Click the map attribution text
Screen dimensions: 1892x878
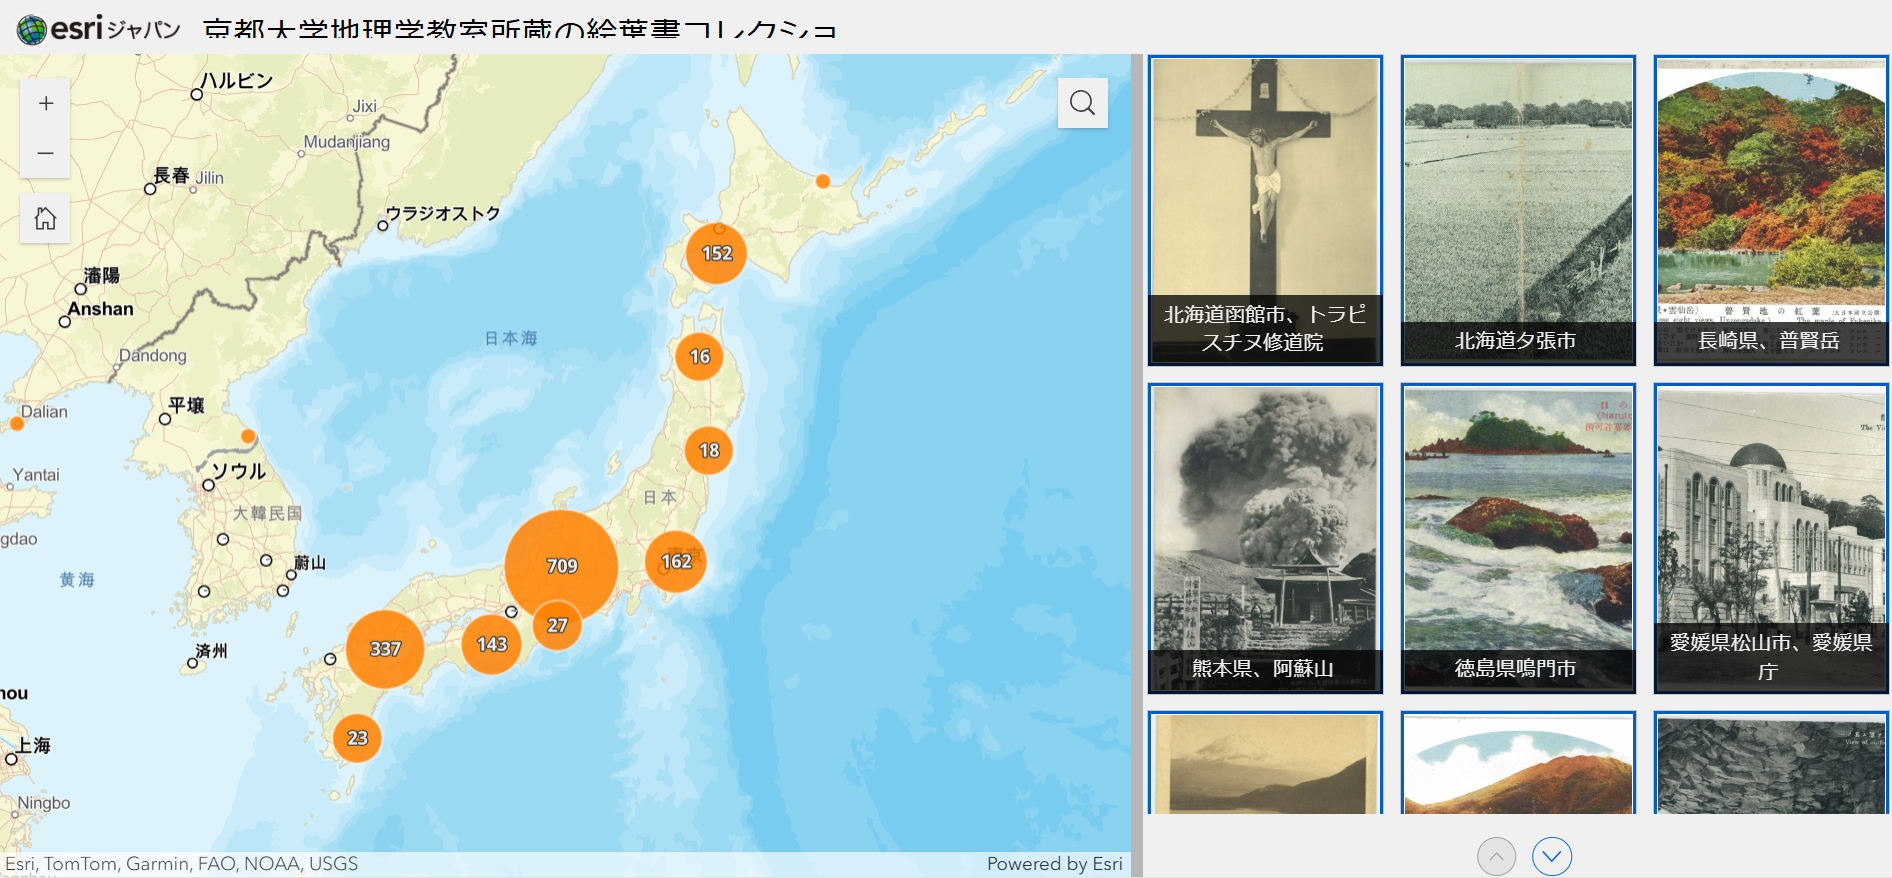[181, 864]
